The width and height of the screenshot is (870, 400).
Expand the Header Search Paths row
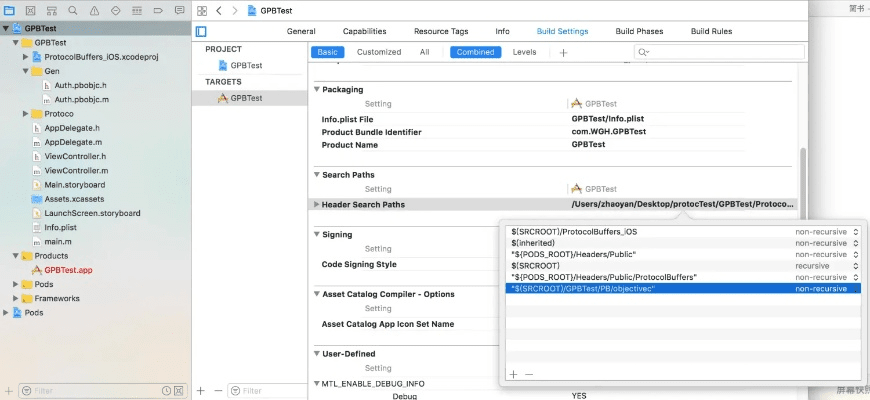coord(317,205)
